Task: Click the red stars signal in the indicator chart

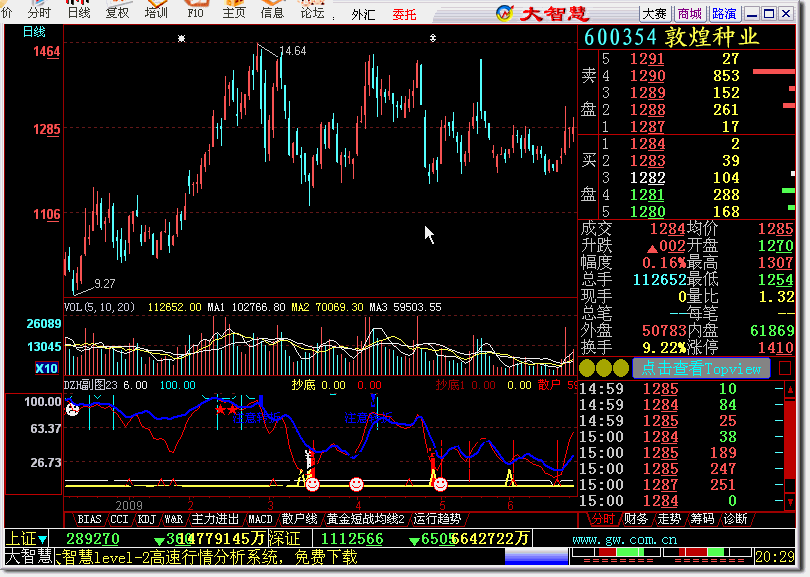Action: coord(226,410)
